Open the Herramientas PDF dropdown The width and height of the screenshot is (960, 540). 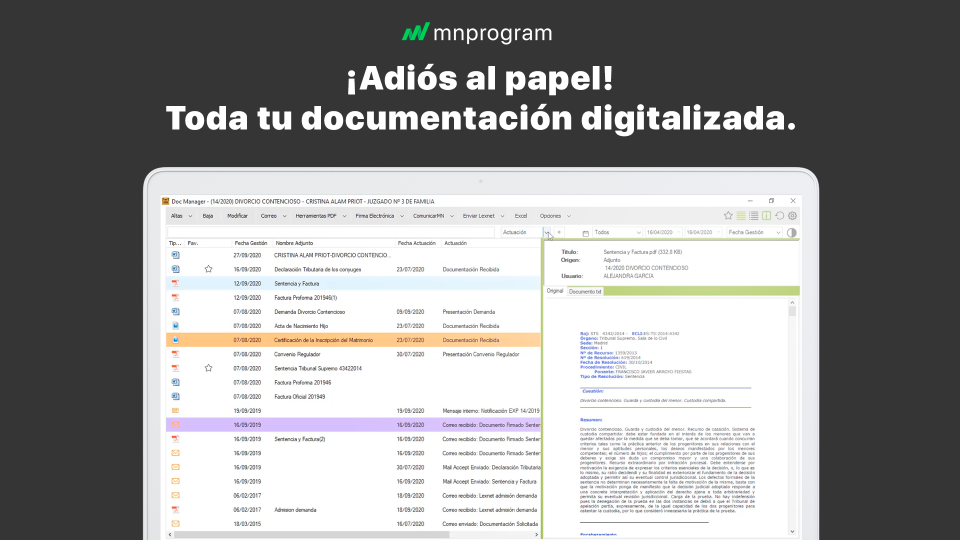point(320,216)
